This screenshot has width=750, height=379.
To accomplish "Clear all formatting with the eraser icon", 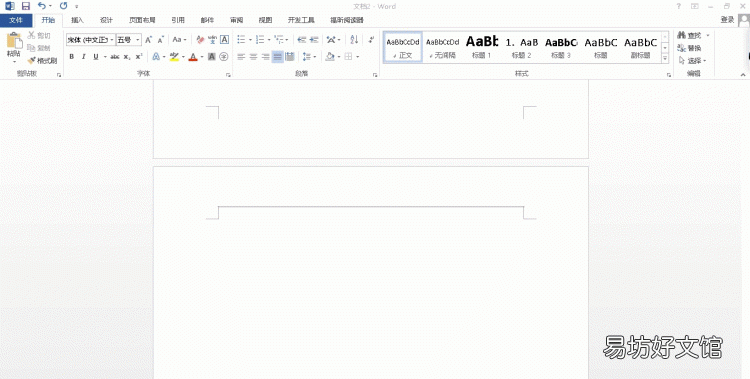I will point(200,40).
